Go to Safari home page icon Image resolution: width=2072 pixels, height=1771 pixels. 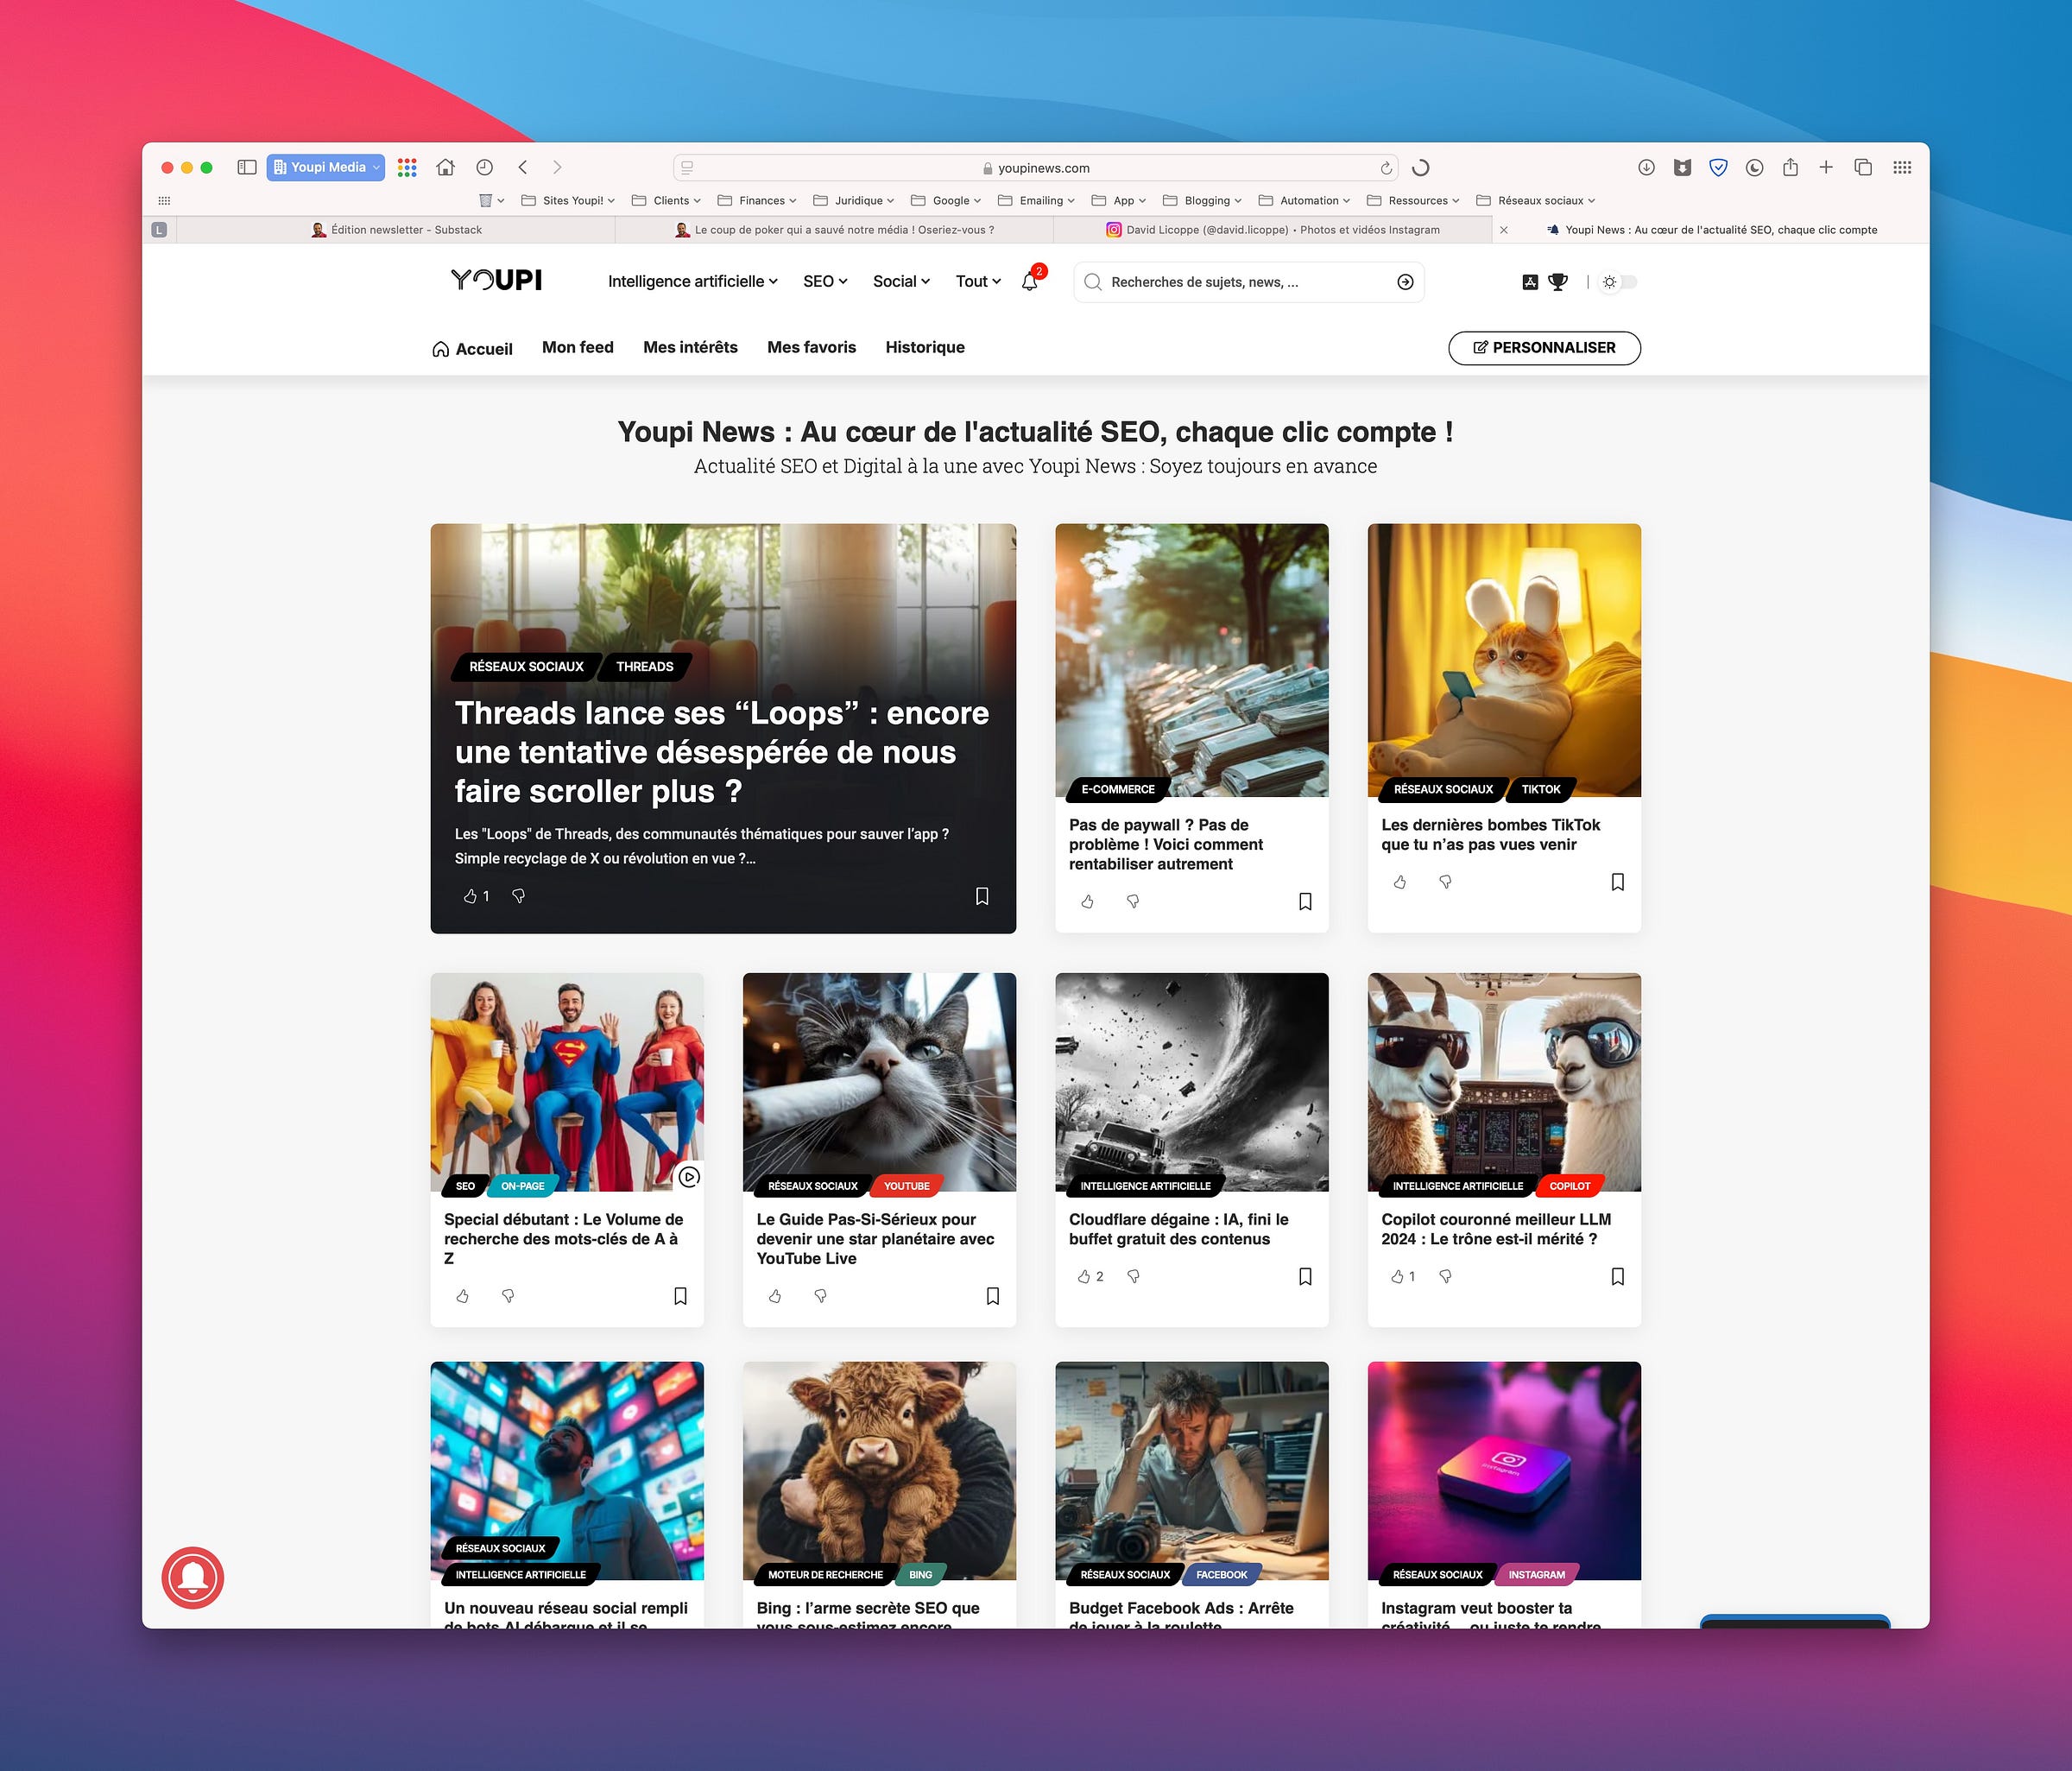[x=446, y=167]
